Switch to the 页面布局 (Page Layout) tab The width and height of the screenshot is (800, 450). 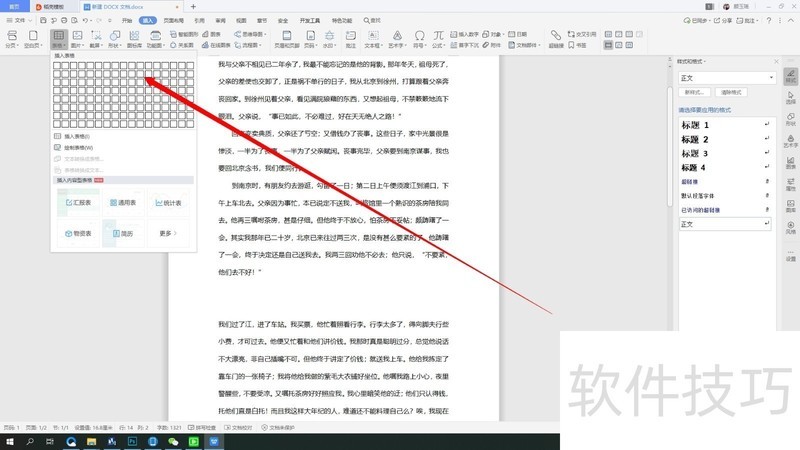173,20
